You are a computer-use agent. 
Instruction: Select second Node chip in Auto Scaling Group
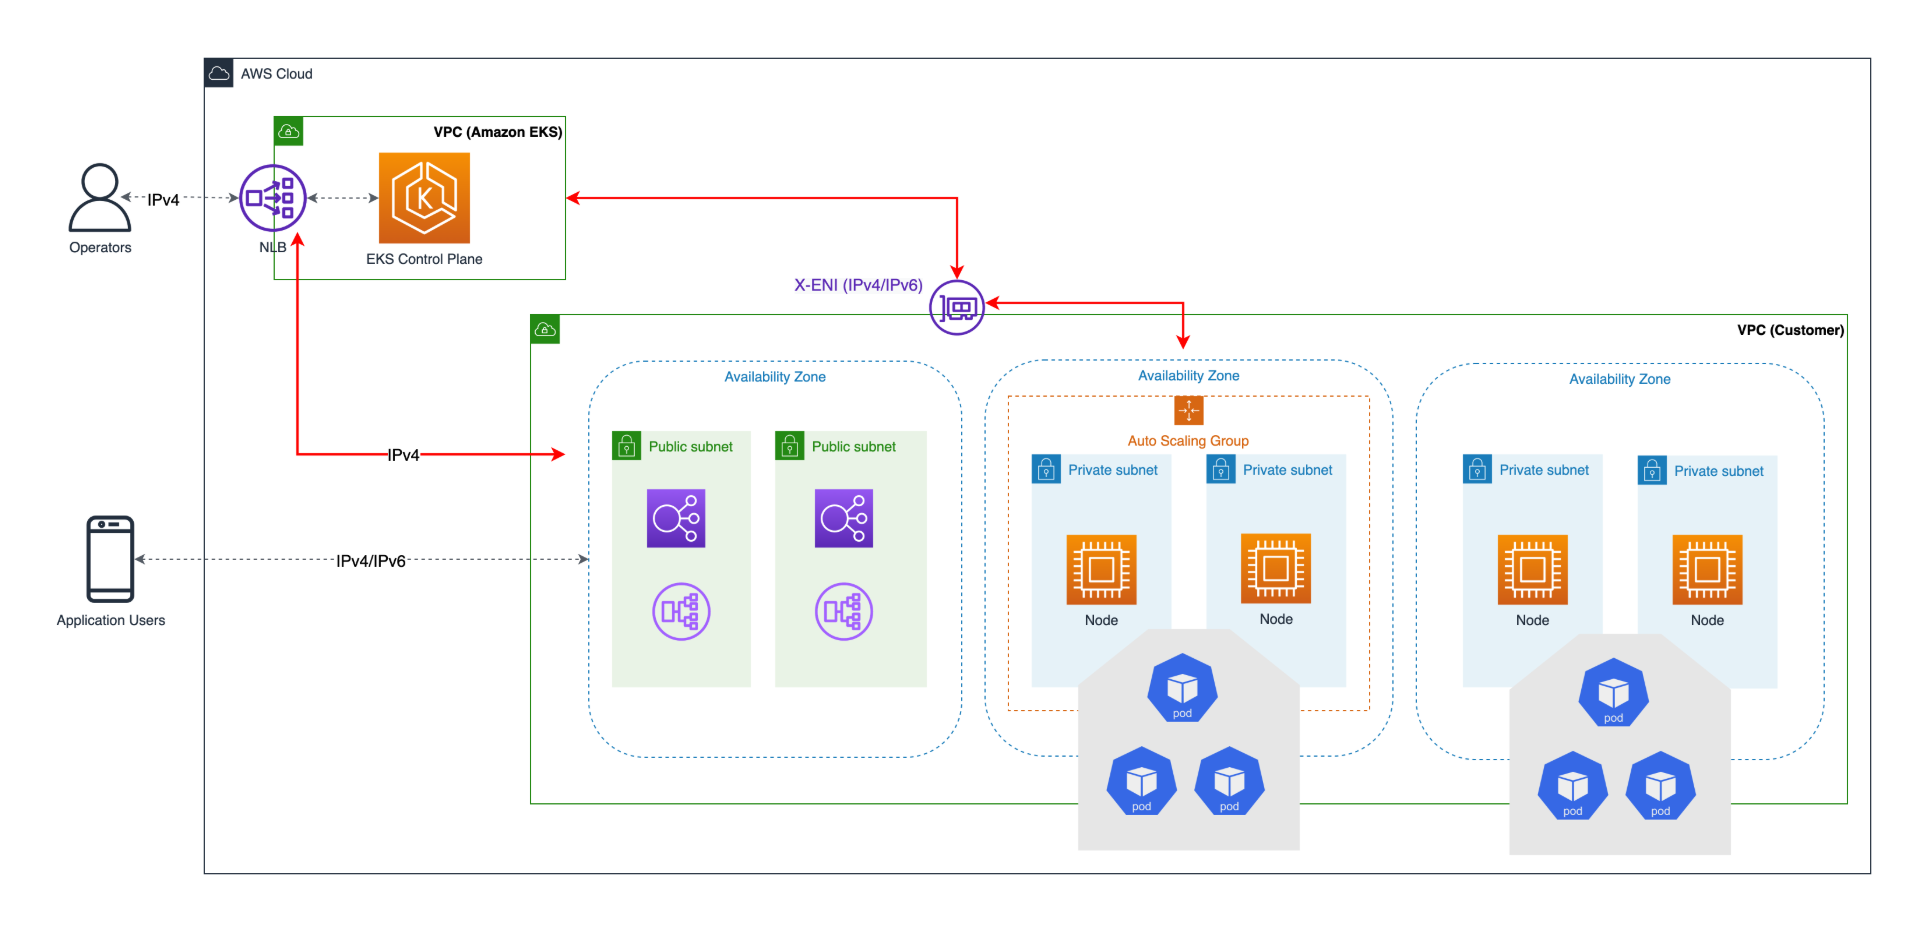1276,569
